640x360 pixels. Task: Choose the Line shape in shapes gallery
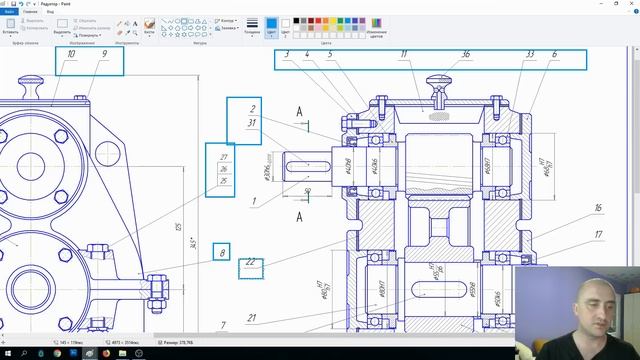point(163,21)
